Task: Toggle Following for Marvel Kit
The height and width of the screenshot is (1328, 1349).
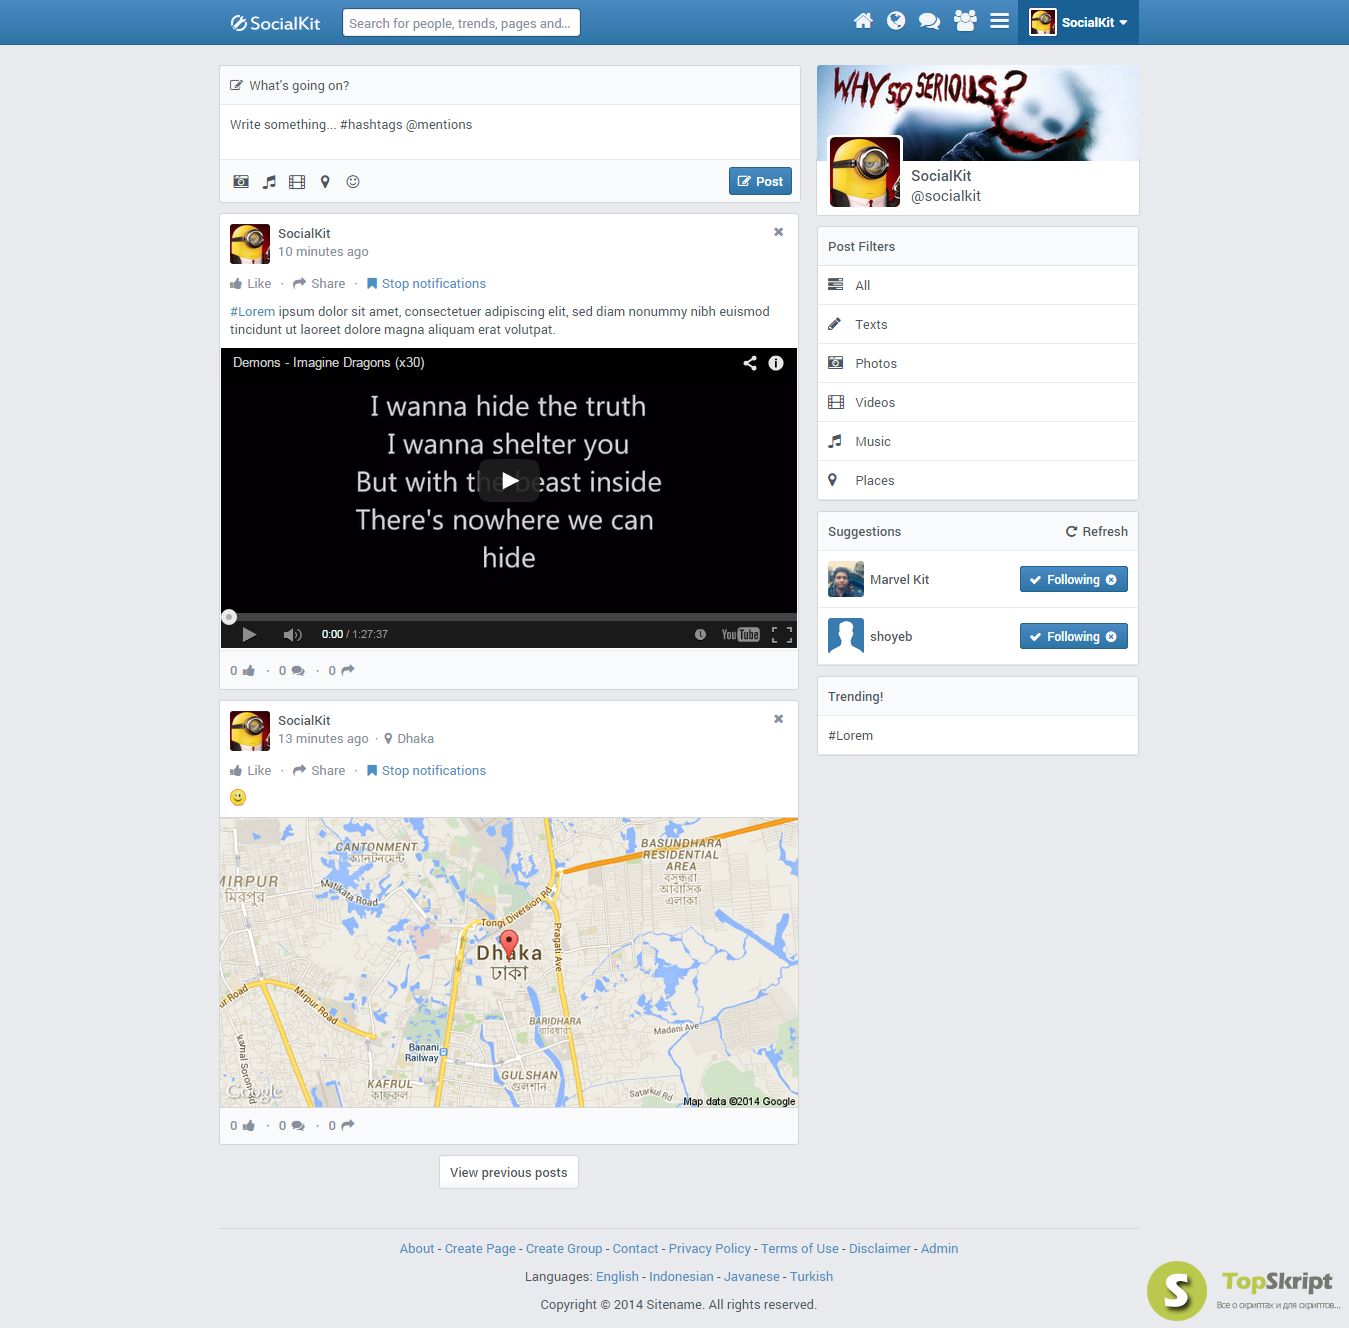Action: [1074, 579]
